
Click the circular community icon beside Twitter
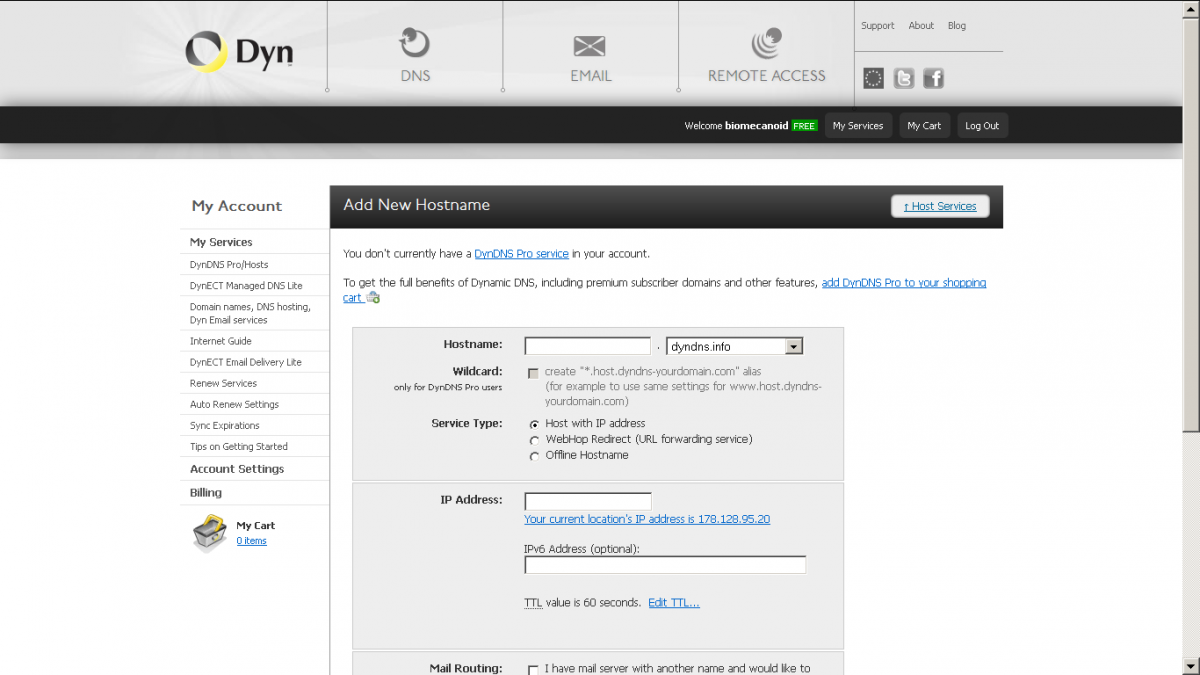coord(874,78)
